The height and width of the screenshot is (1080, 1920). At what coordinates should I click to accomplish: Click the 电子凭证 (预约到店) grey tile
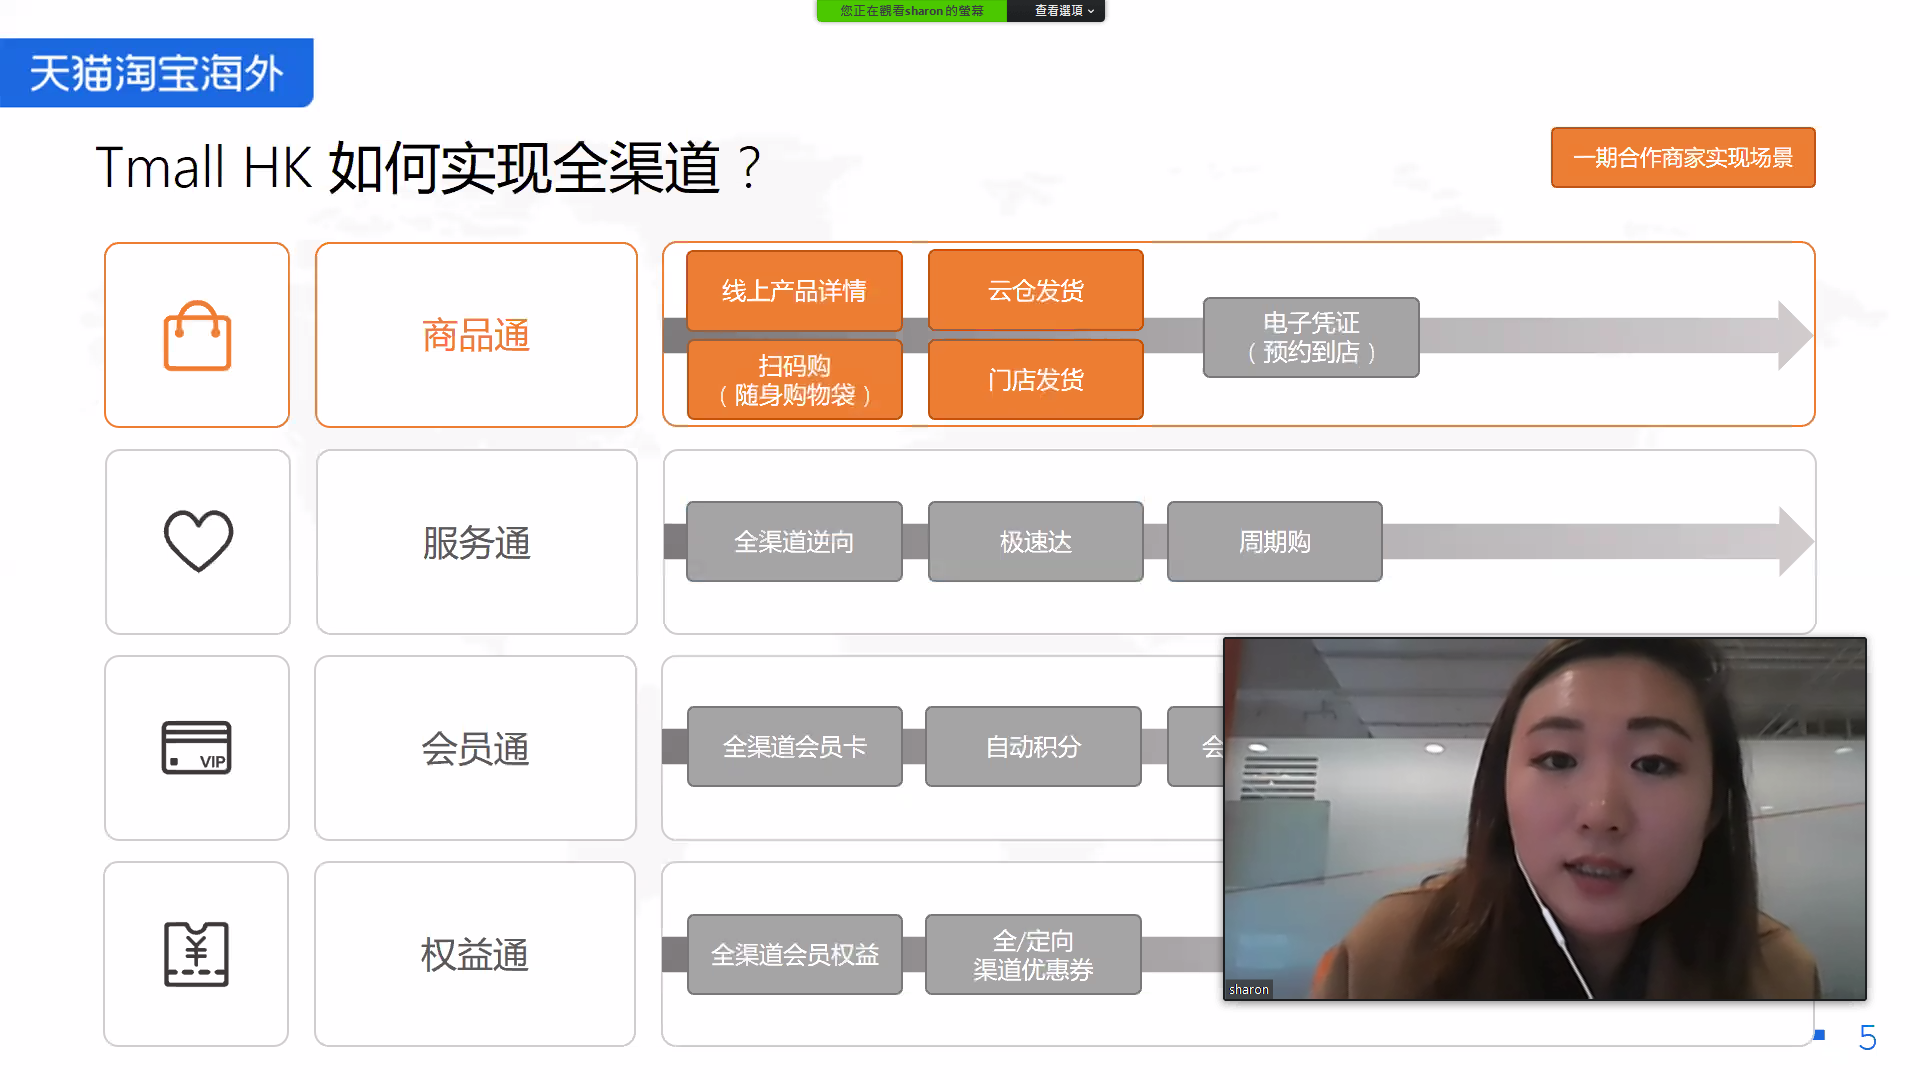pyautogui.click(x=1311, y=337)
